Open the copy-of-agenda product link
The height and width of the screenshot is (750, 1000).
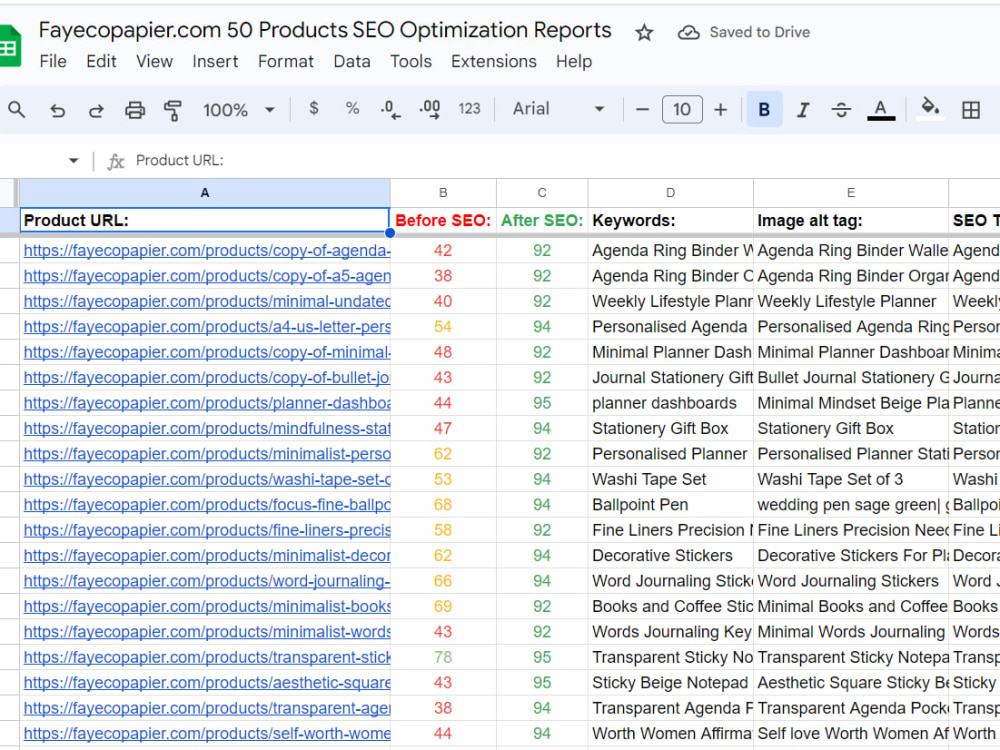coord(207,251)
